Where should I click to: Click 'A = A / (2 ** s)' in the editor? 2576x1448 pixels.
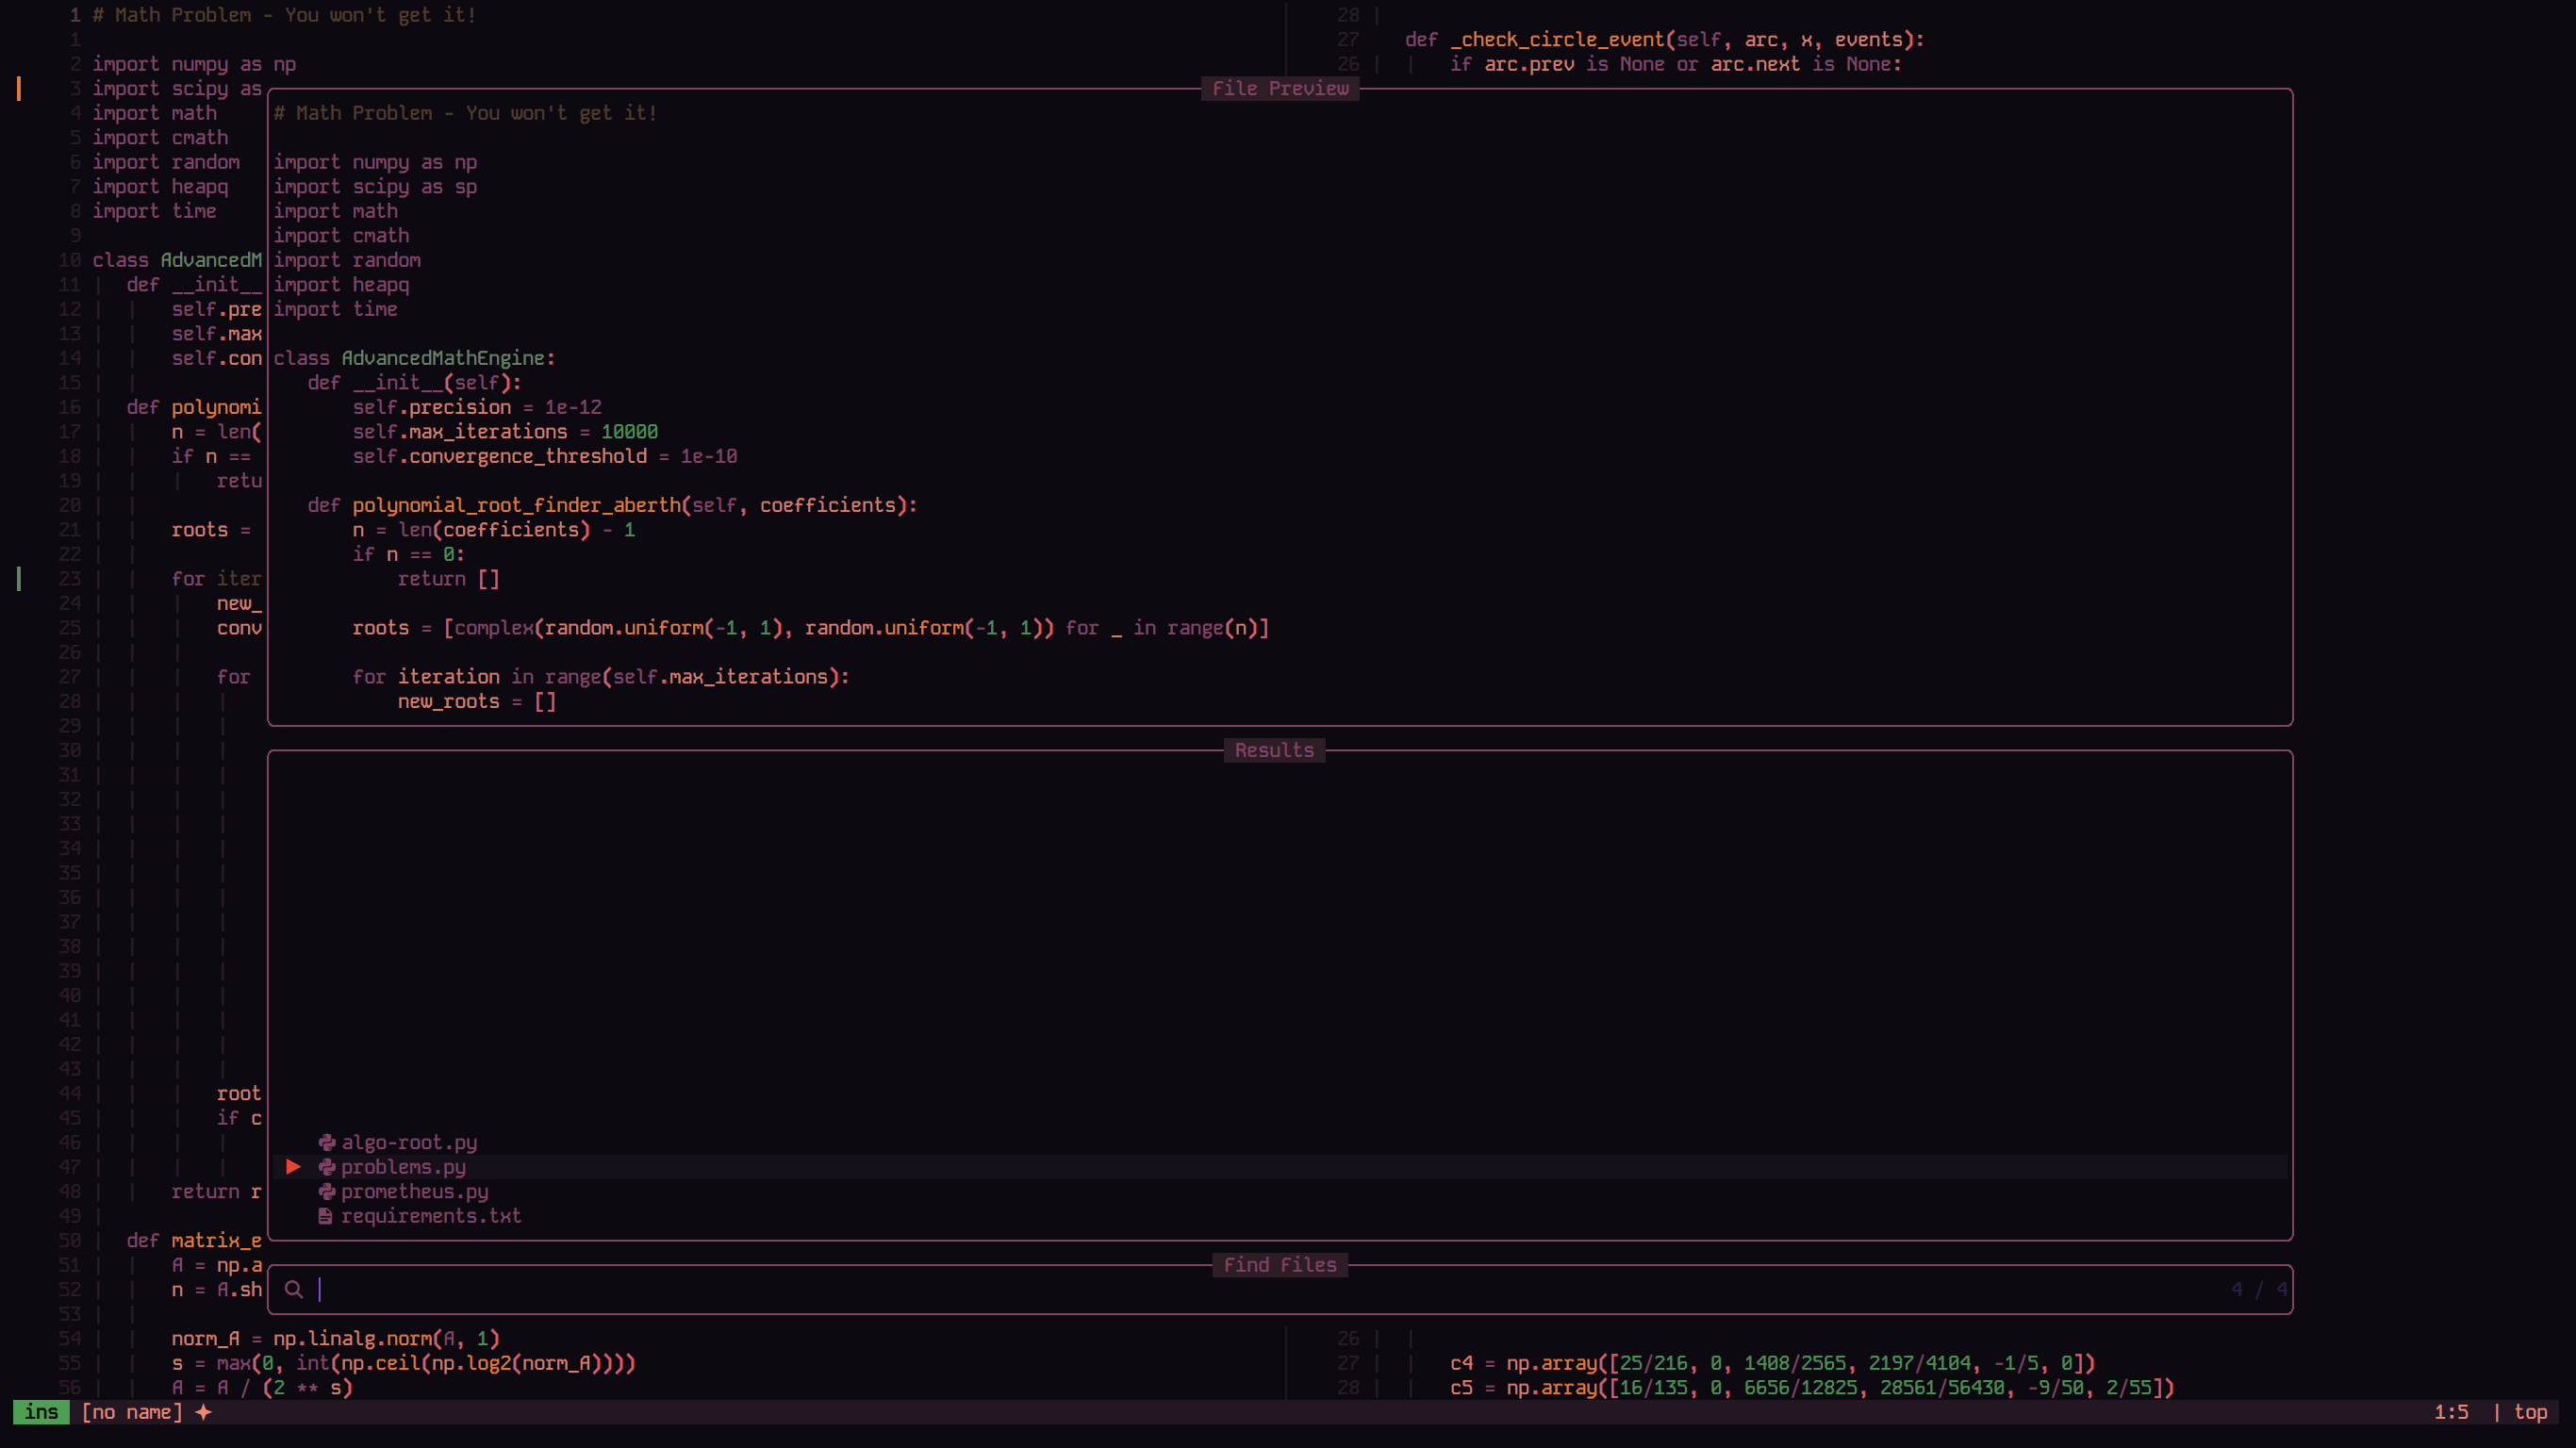[262, 1388]
